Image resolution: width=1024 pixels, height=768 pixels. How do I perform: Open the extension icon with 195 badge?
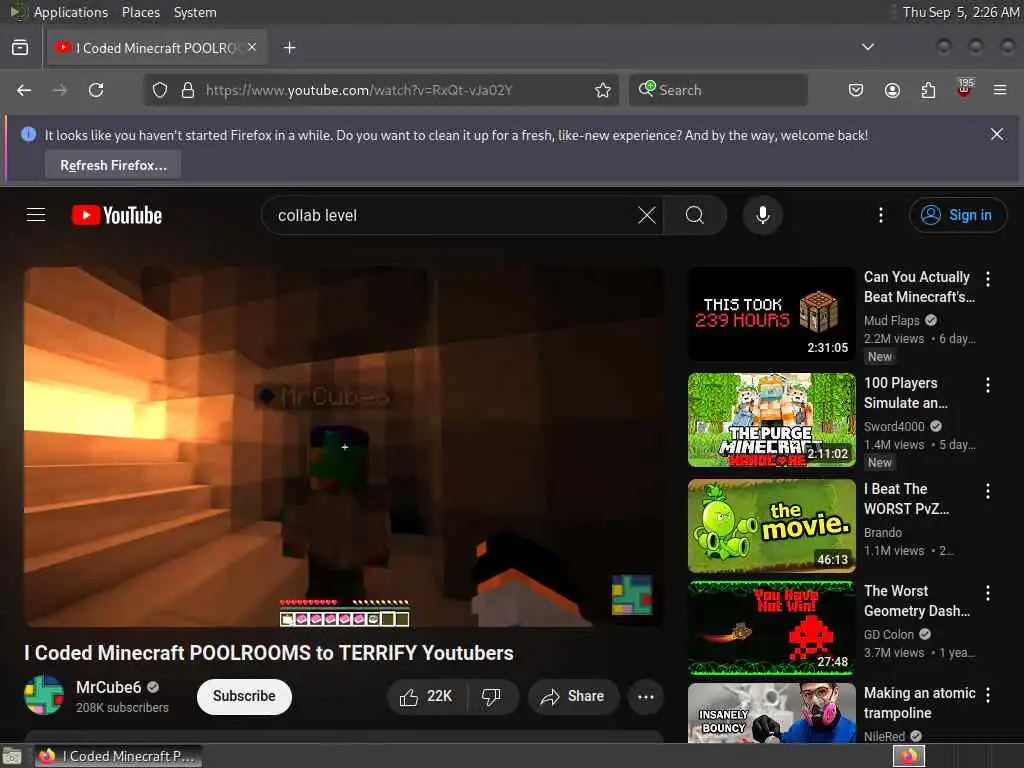click(x=964, y=89)
